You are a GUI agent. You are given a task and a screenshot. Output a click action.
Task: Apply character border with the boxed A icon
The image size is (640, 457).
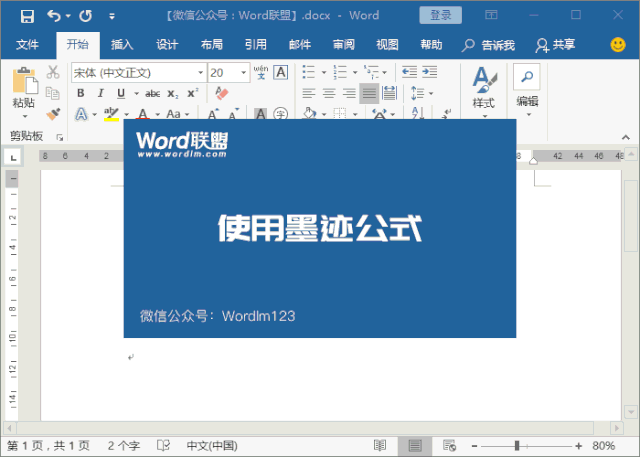tap(281, 72)
